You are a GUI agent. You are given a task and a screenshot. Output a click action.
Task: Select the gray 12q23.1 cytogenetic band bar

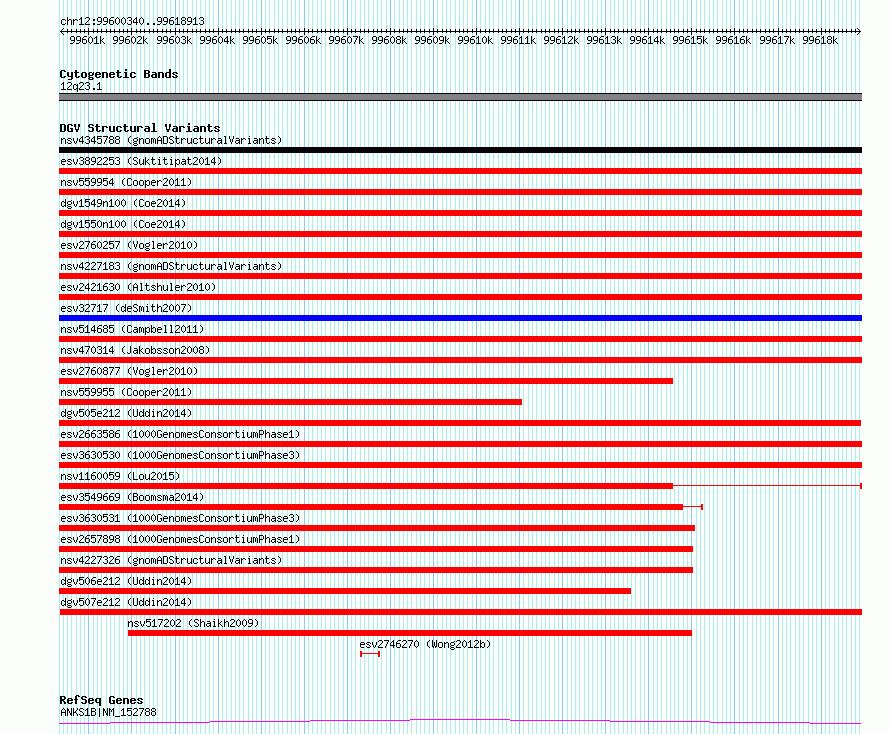point(460,97)
